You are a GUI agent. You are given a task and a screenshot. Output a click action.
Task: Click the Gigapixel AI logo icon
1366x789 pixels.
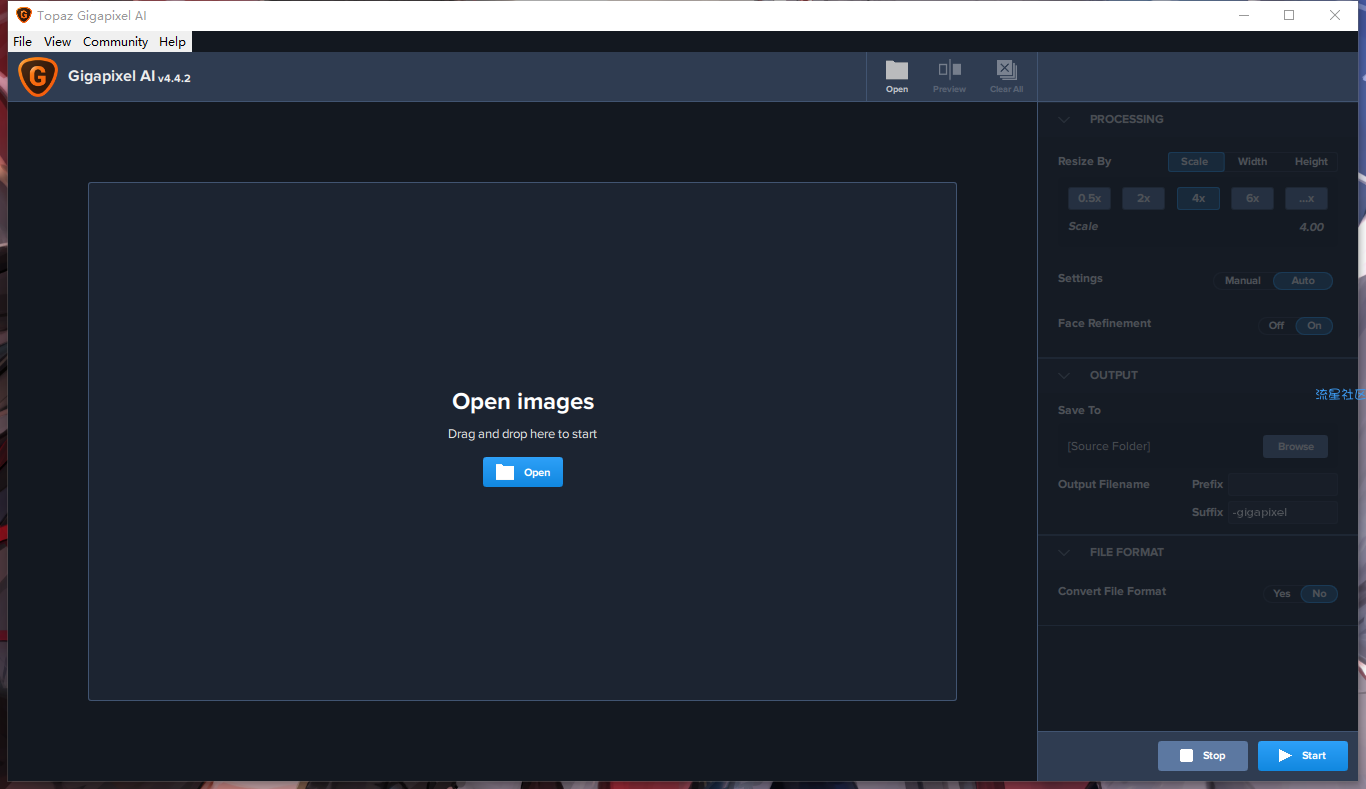[38, 77]
